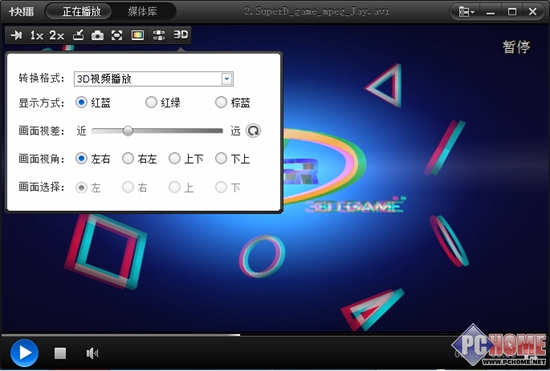The height and width of the screenshot is (371, 550).
Task: Toggle the 3D settings button
Action: (181, 35)
